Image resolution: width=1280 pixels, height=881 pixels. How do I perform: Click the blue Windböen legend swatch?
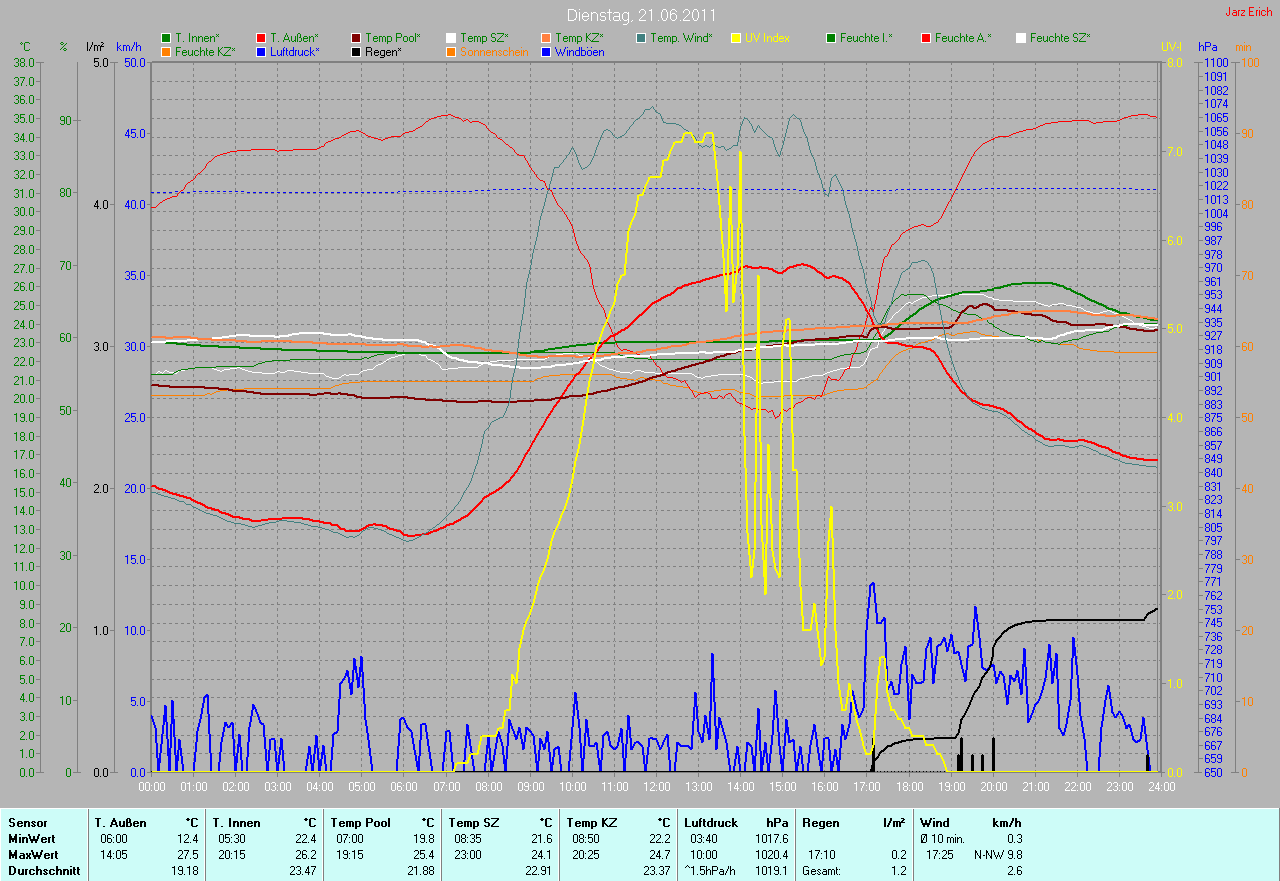coord(546,51)
